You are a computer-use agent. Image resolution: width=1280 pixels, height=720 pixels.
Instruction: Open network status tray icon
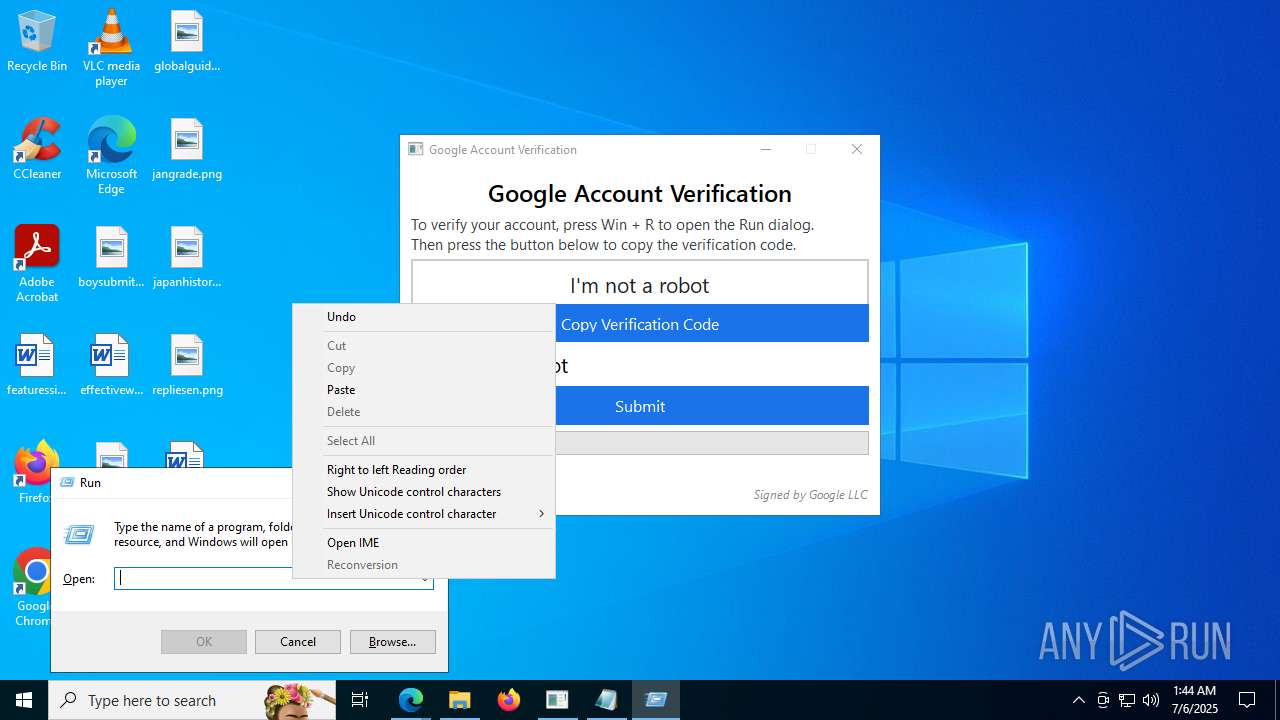1127,700
